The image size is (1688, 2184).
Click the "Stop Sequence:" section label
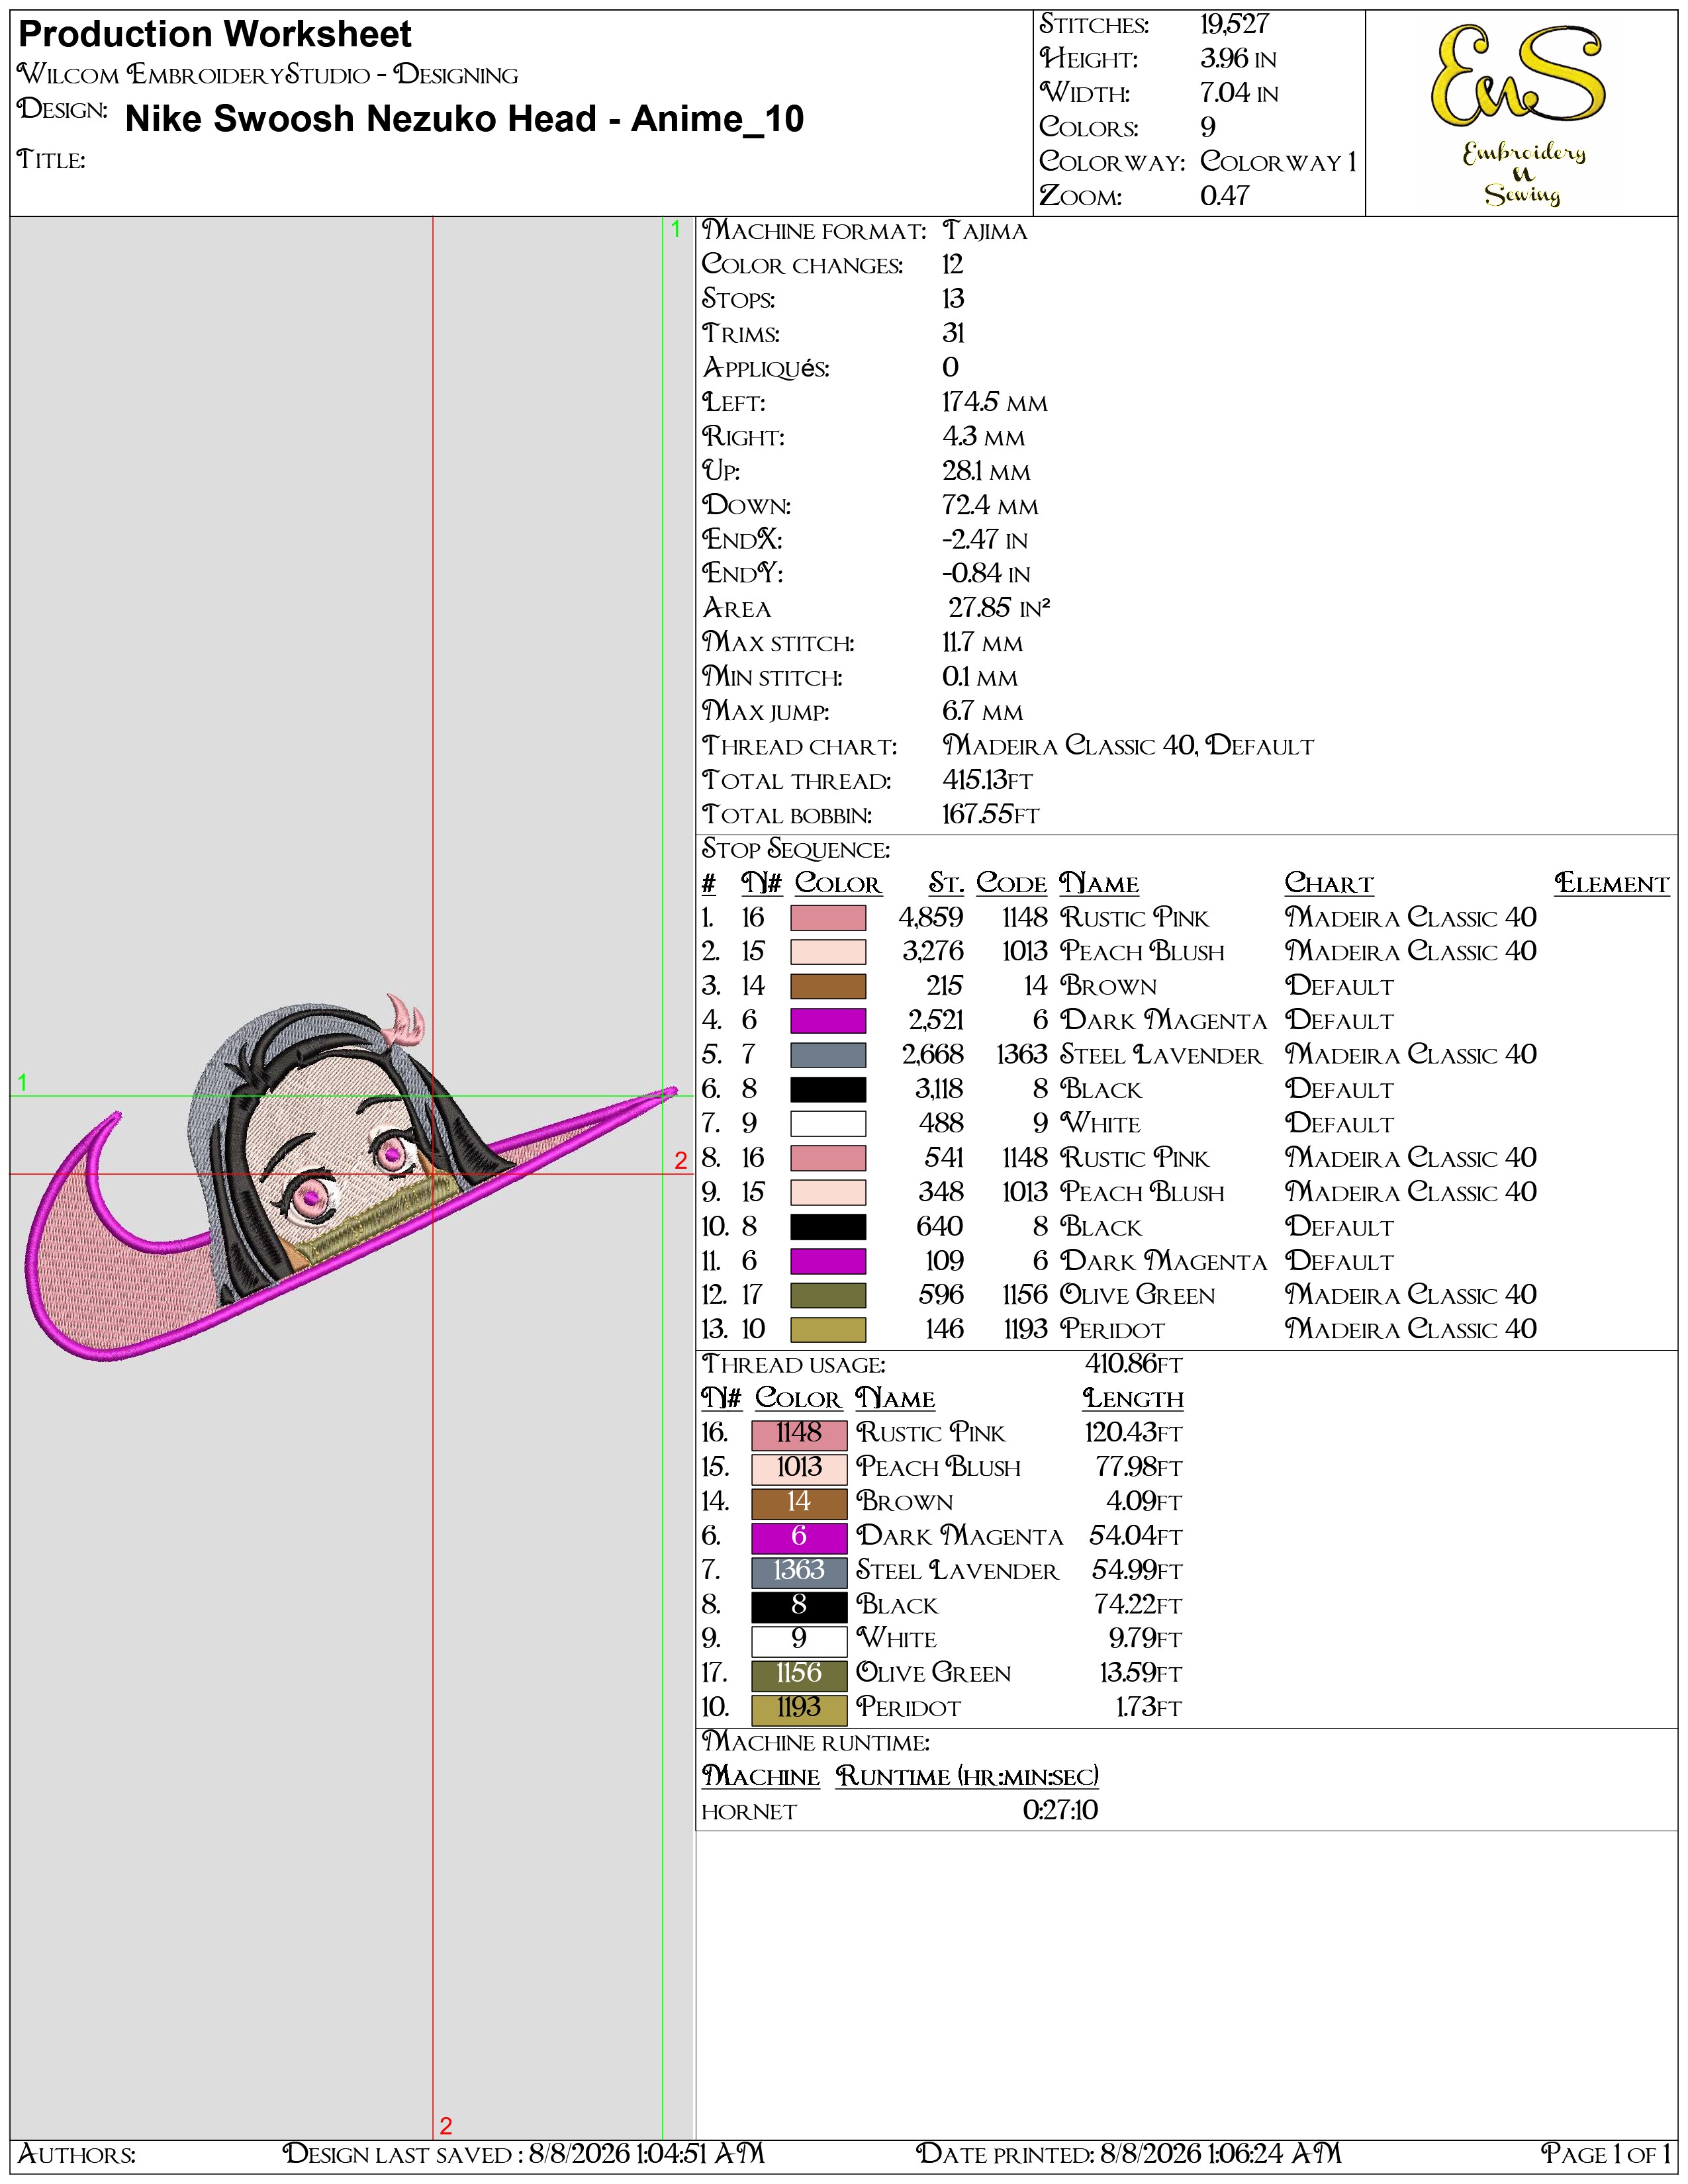coord(796,850)
